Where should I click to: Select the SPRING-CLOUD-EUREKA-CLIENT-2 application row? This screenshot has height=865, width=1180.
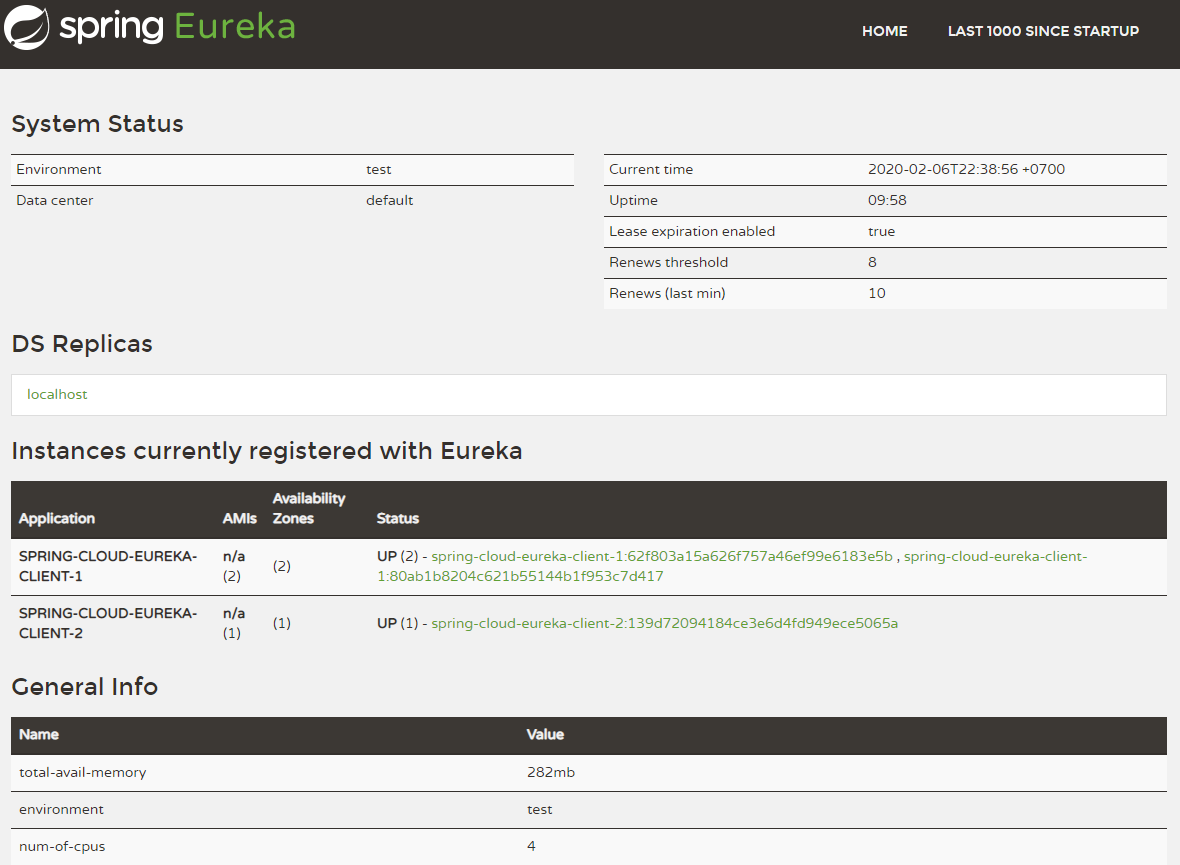click(110, 622)
